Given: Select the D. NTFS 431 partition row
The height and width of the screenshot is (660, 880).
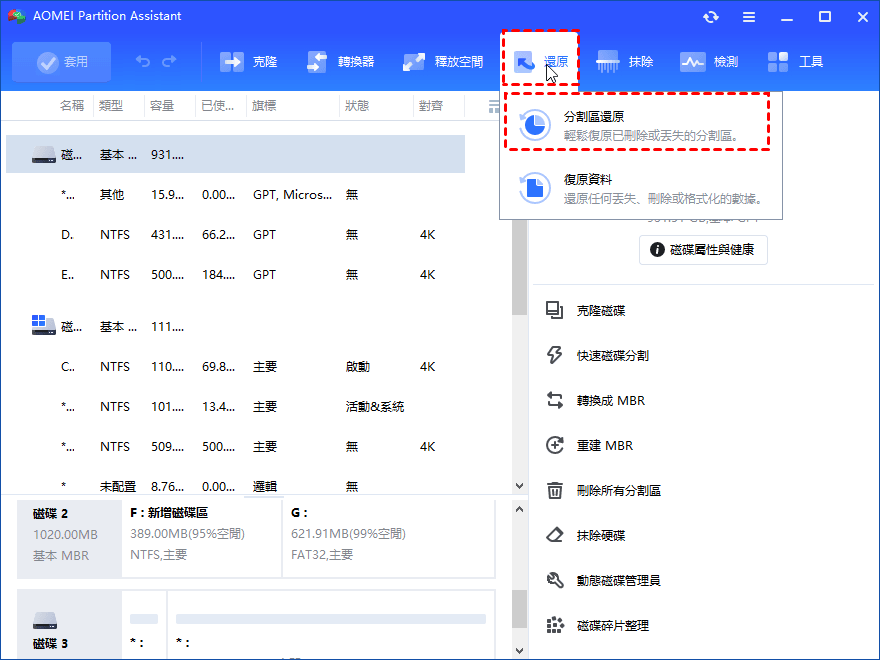Looking at the screenshot, I should point(235,235).
